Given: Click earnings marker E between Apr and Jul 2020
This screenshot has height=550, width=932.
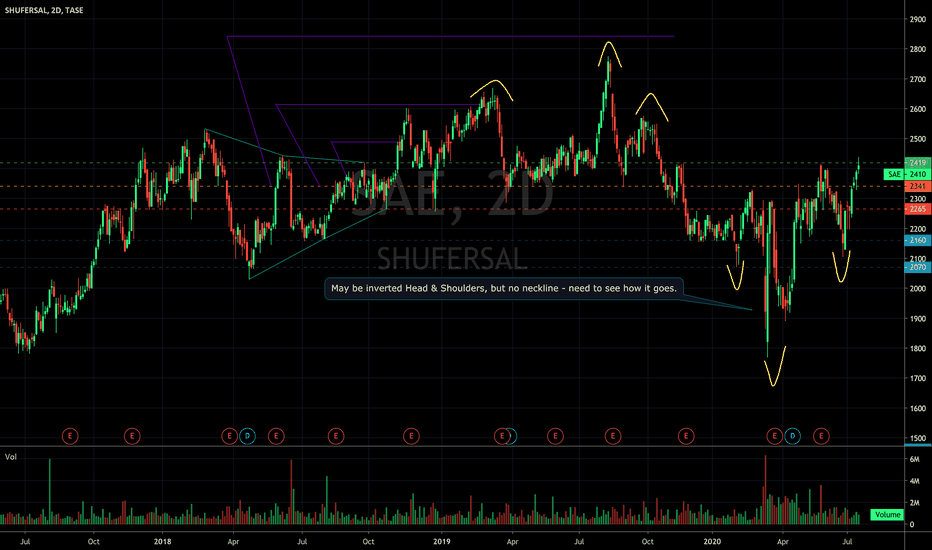Looking at the screenshot, I should coord(821,436).
